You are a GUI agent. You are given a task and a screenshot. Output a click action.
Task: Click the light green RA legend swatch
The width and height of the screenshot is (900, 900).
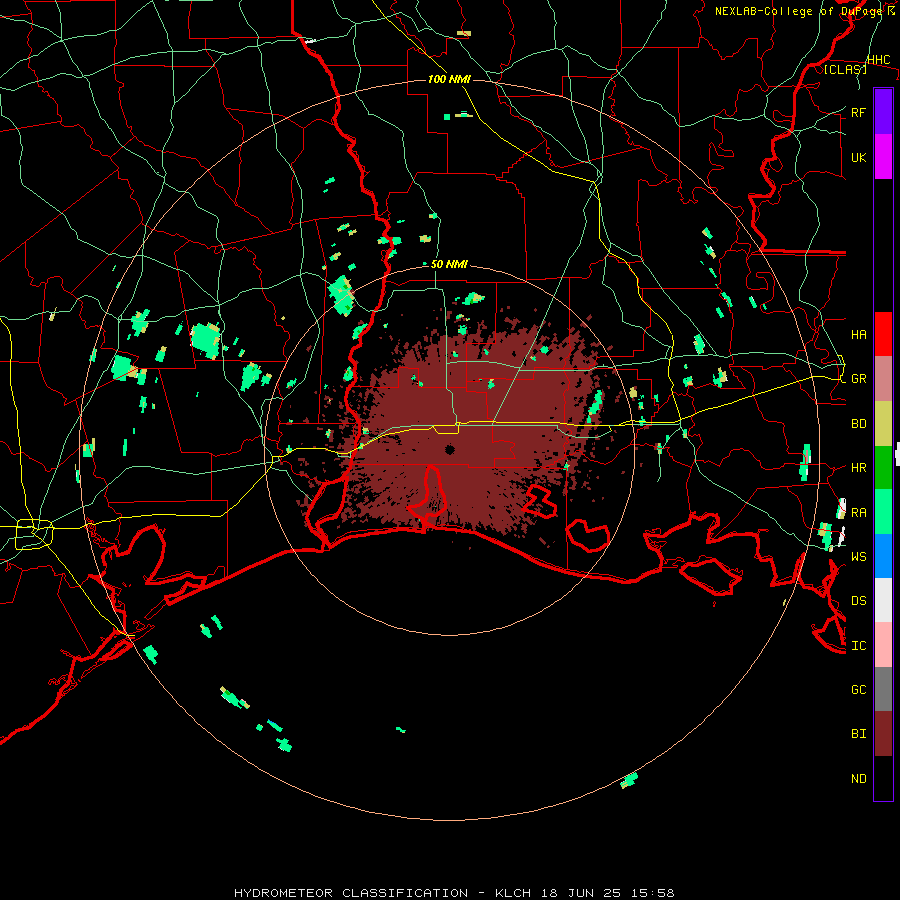coord(883,512)
